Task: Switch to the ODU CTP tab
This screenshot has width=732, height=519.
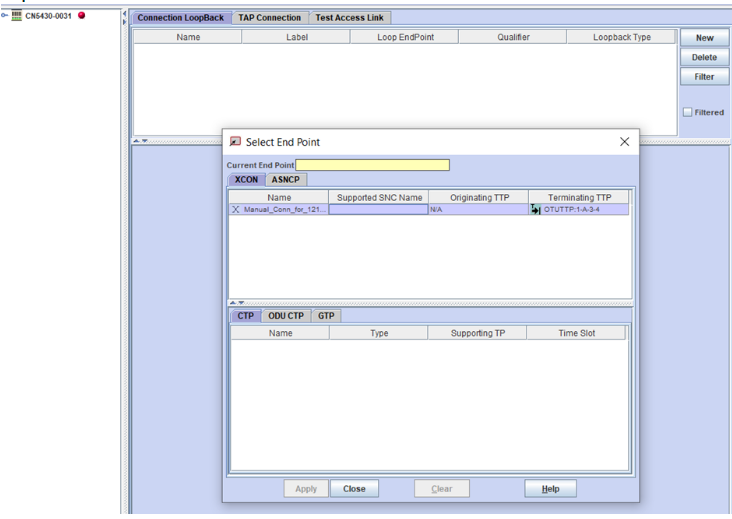Action: pyautogui.click(x=285, y=316)
